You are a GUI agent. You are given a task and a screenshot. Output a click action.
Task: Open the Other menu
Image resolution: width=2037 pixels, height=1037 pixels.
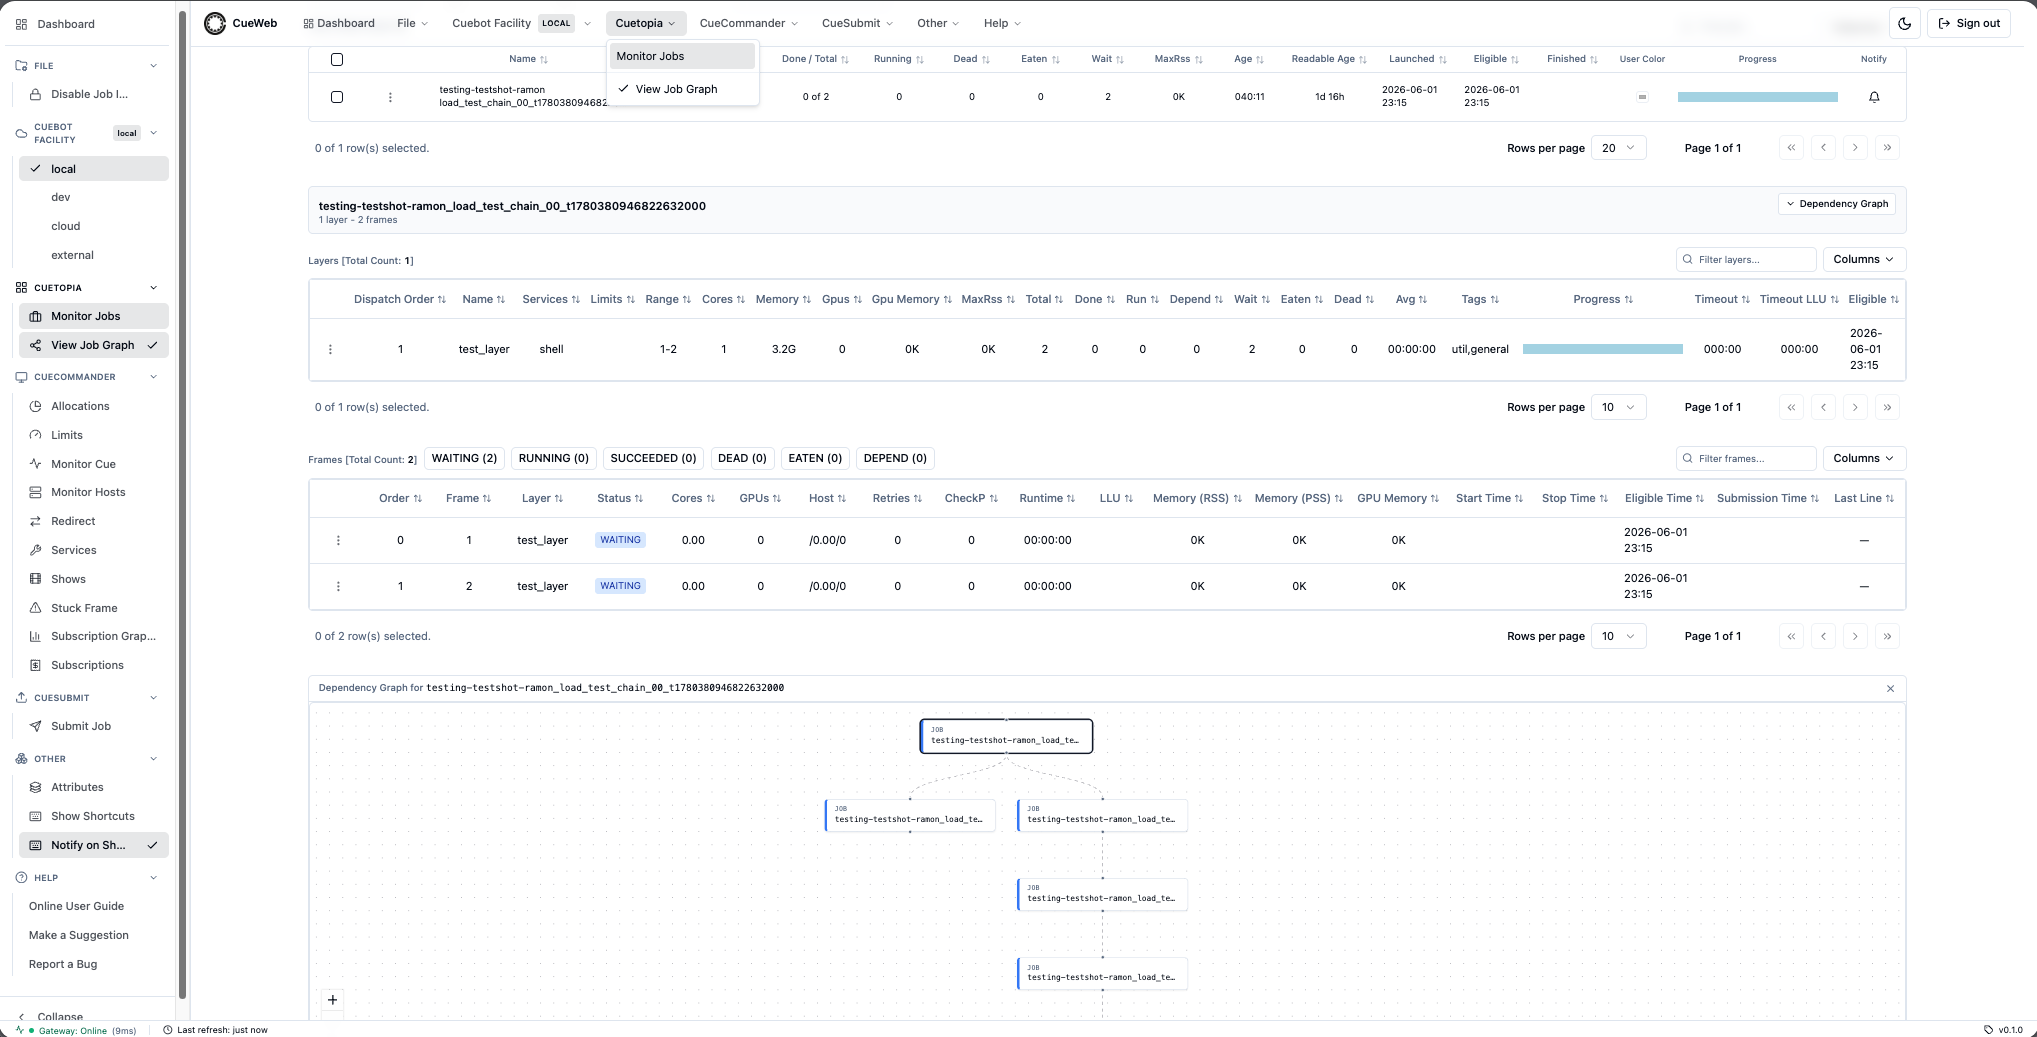pyautogui.click(x=938, y=23)
